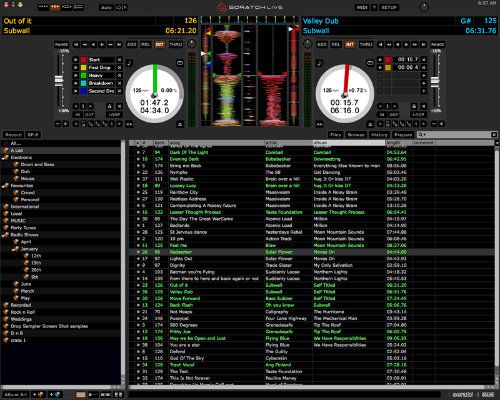This screenshot has height=400, width=500.
Task: Adjust the left deck pitch slider handle
Action: click(59, 80)
